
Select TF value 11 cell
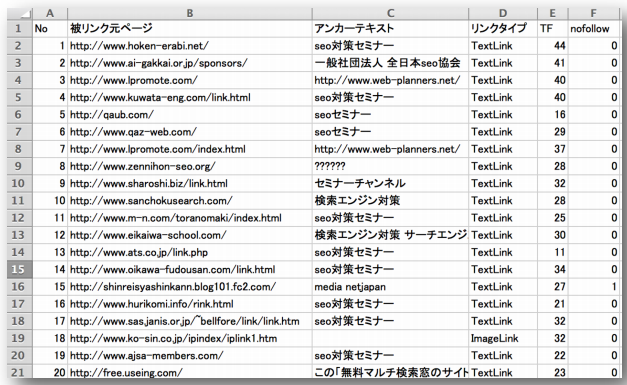click(x=553, y=252)
